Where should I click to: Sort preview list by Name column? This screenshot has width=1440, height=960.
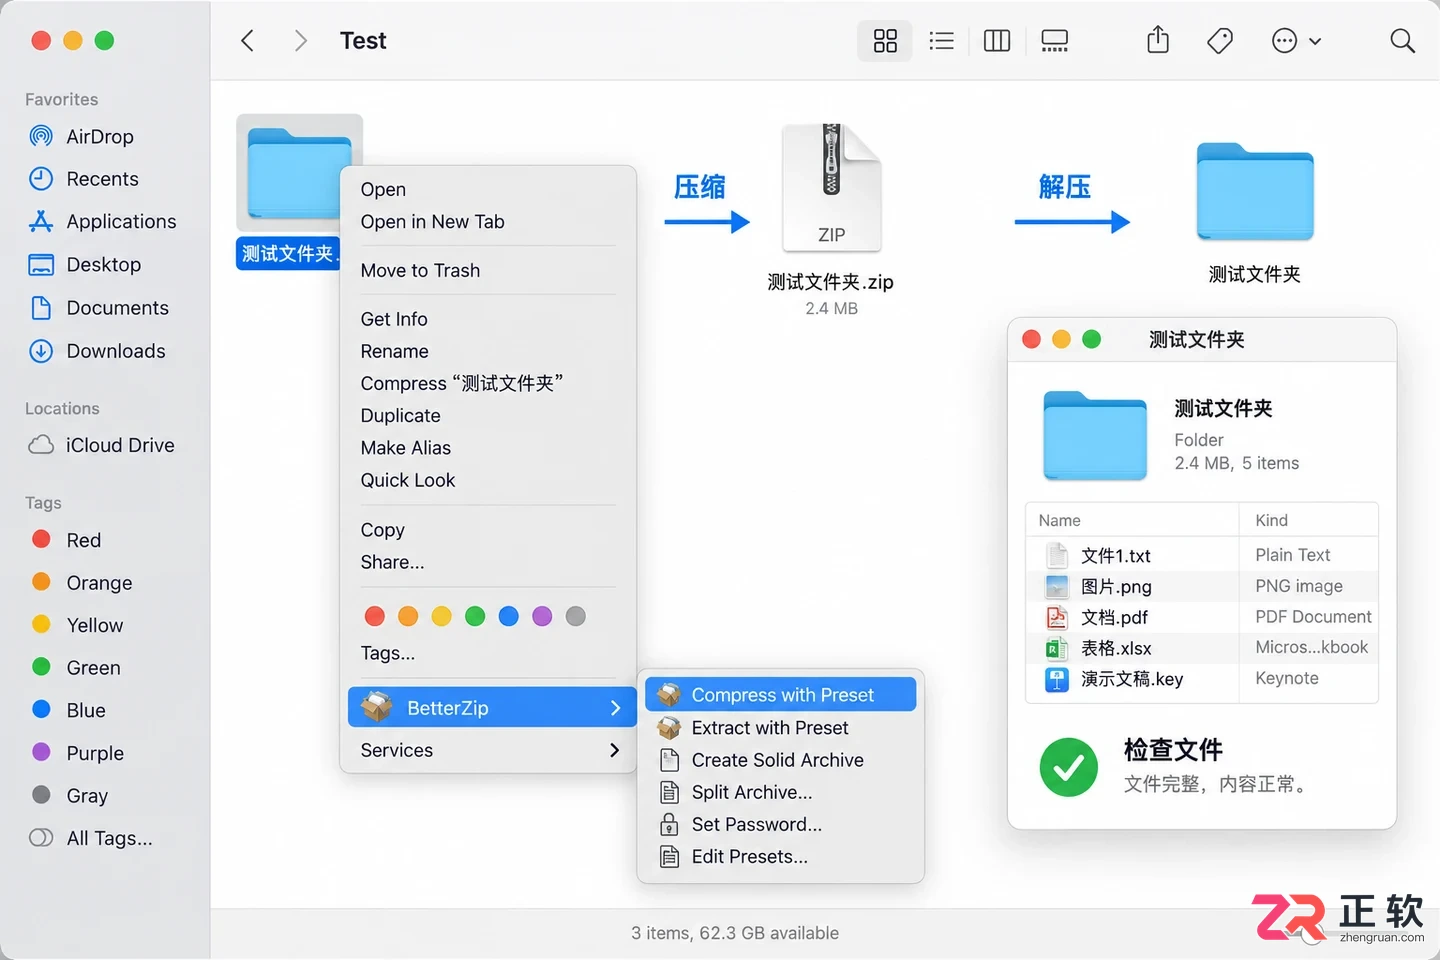point(1133,520)
